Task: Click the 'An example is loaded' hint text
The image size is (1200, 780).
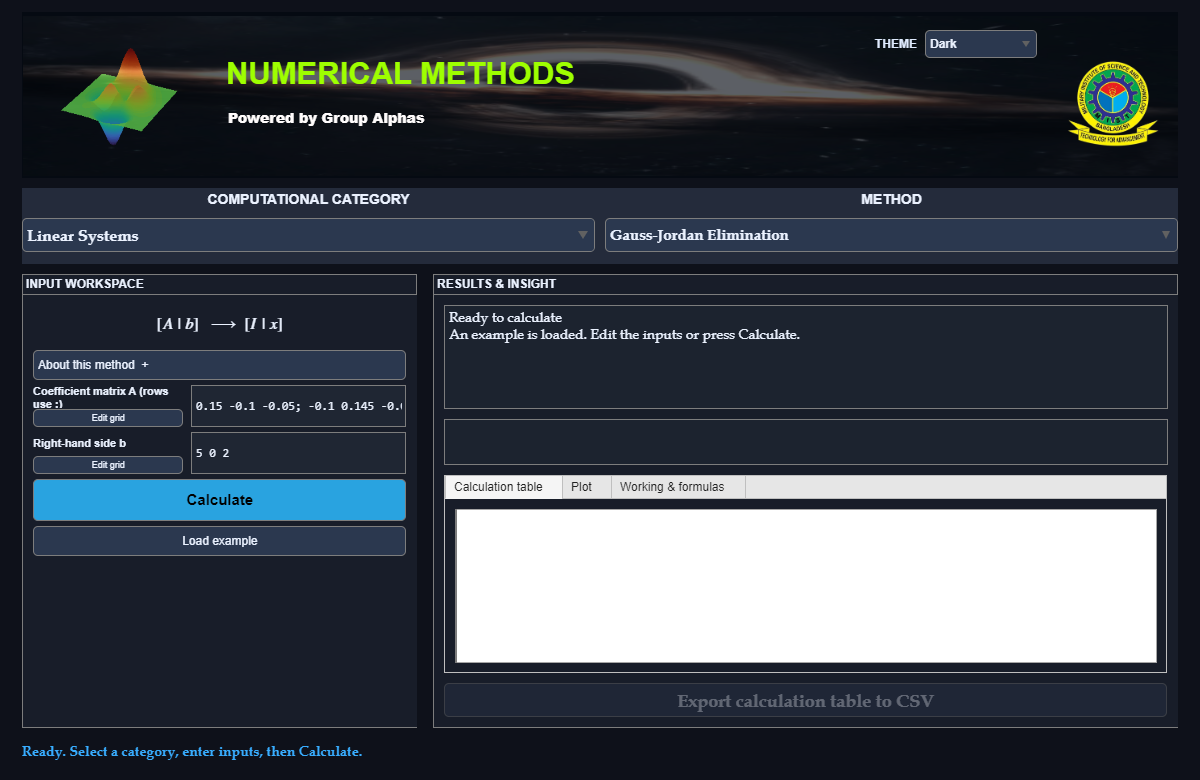Action: tap(624, 334)
